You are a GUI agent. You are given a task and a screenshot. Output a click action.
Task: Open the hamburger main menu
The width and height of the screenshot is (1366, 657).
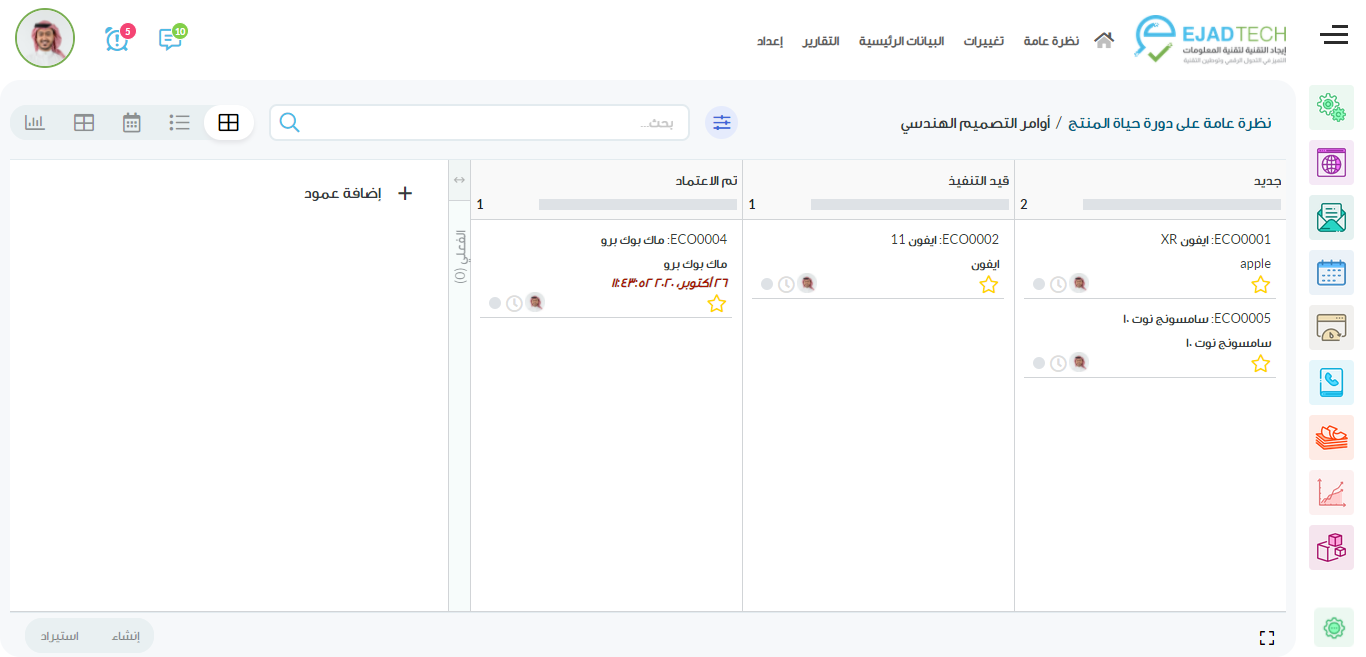tap(1334, 36)
